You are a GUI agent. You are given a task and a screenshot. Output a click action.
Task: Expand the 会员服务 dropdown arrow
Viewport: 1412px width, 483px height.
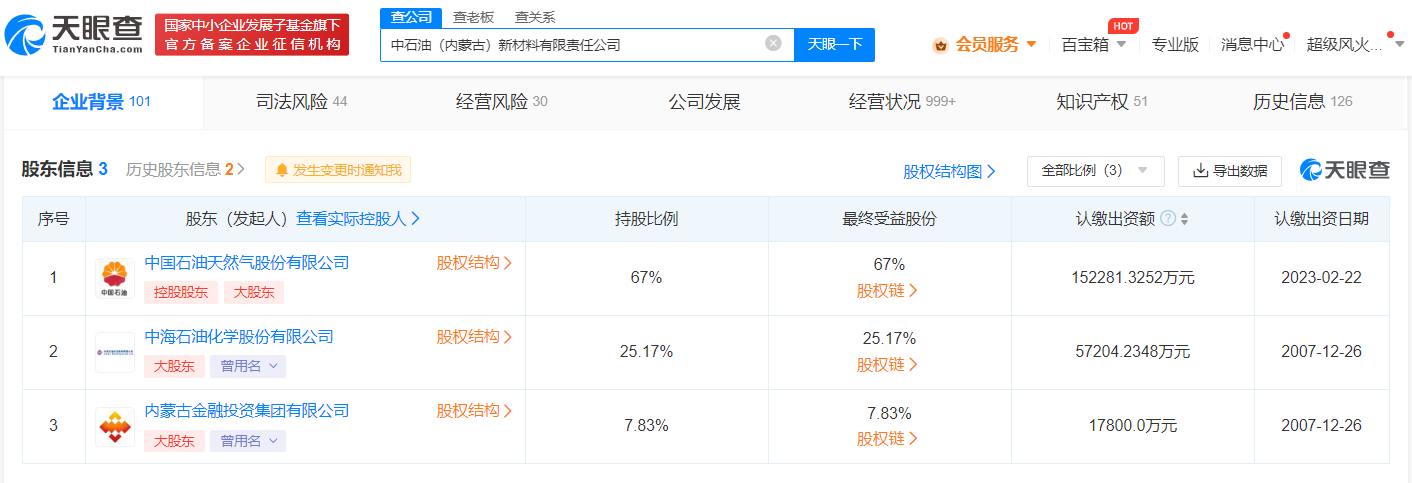coord(1031,45)
